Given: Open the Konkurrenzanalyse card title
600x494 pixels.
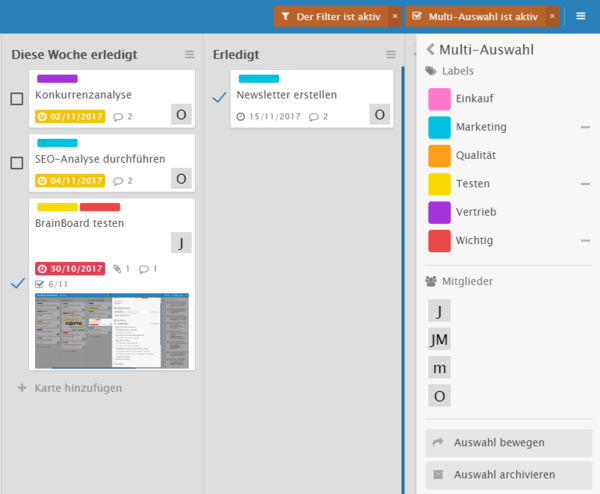Looking at the screenshot, I should pyautogui.click(x=83, y=95).
